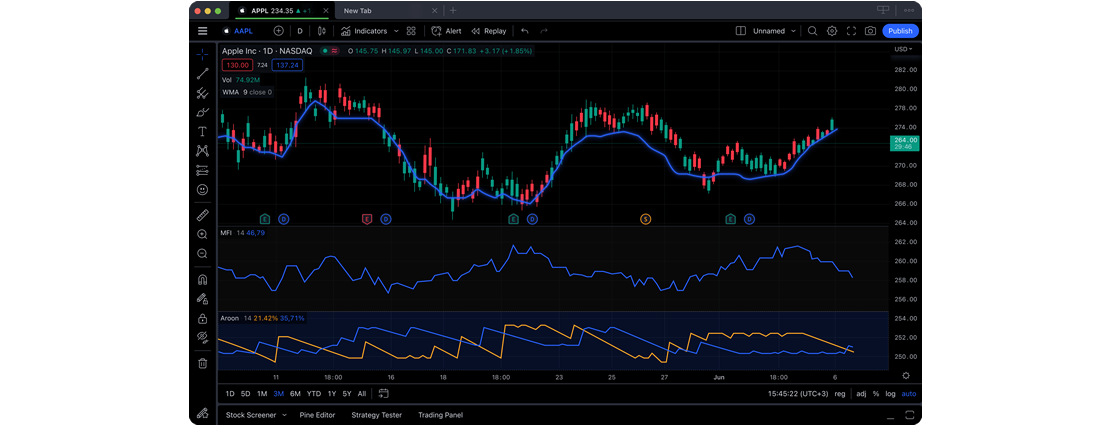Open the go to date calendar icon
The image size is (1110, 426).
pyautogui.click(x=384, y=393)
